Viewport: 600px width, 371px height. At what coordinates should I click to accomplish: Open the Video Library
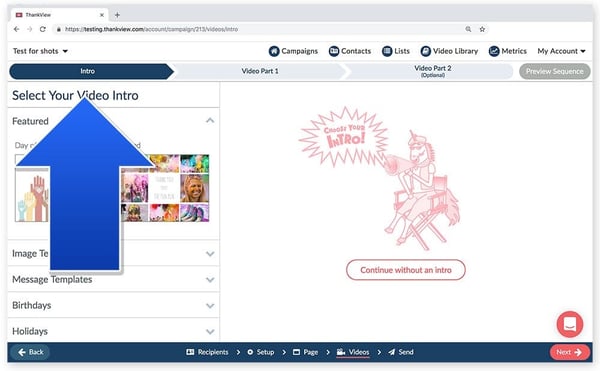[x=449, y=51]
